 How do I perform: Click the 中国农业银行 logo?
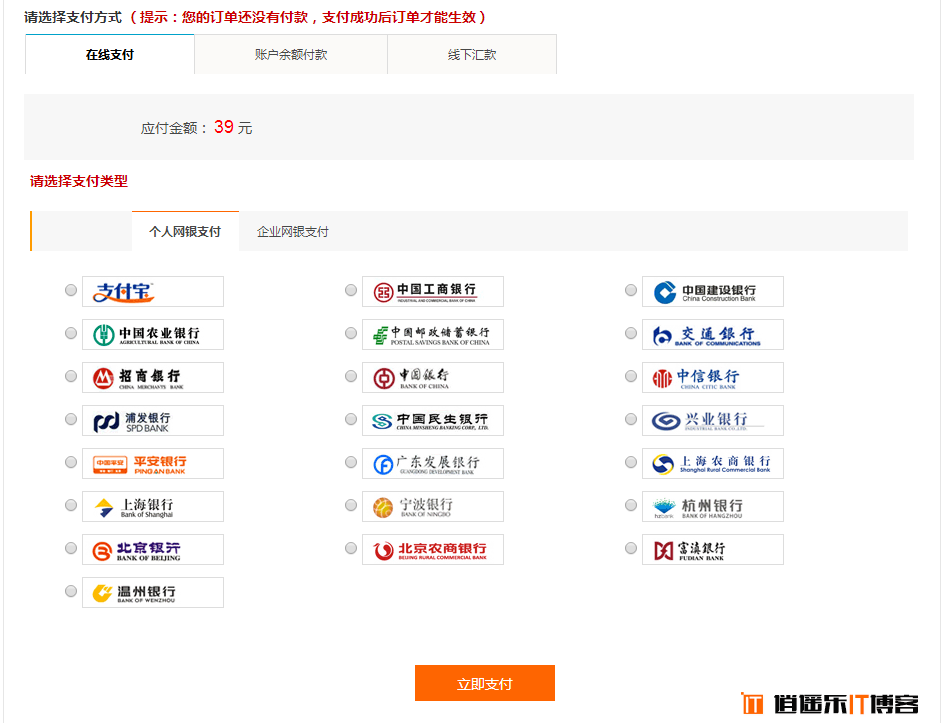(153, 335)
